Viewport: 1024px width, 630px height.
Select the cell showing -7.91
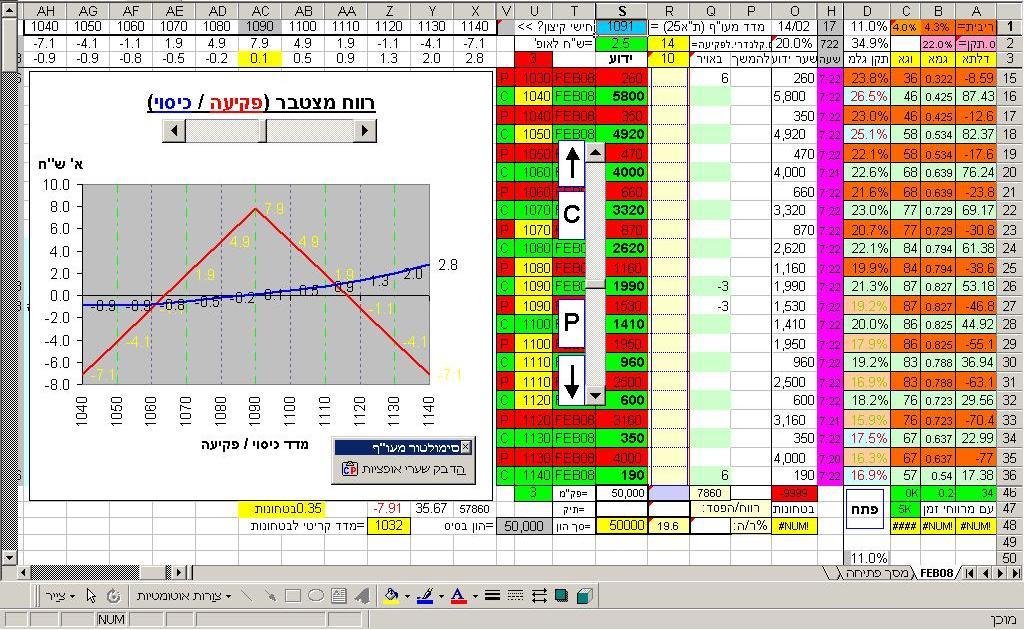click(x=389, y=509)
